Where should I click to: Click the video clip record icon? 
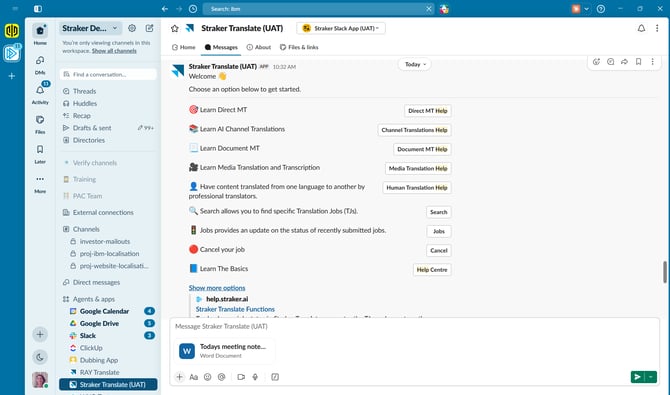click(x=241, y=377)
